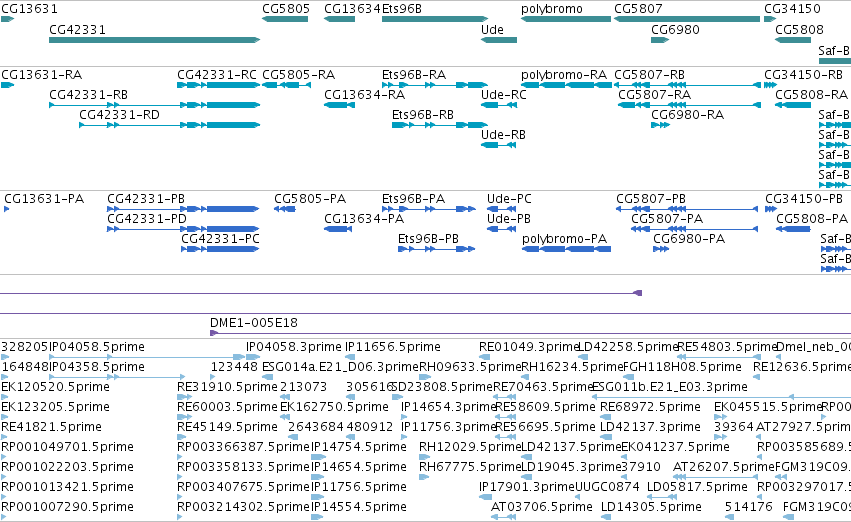
Task: Click the Ets96B-PA protein label
Action: coord(414,199)
